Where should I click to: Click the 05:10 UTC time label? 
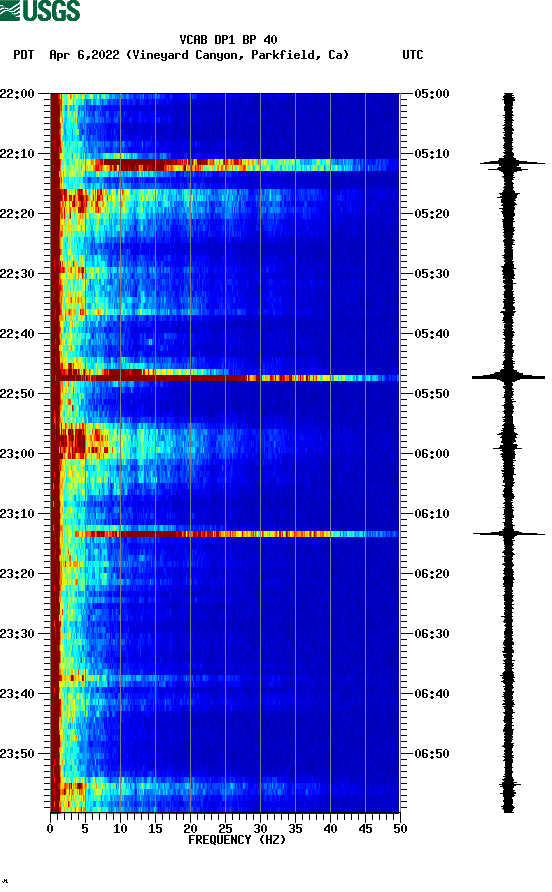[432, 154]
